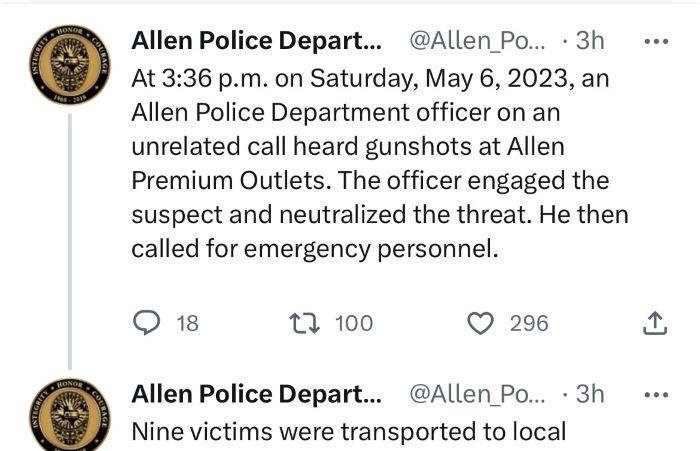The height and width of the screenshot is (451, 700).
Task: Retweet the first Allen Police tweet
Action: tap(304, 323)
